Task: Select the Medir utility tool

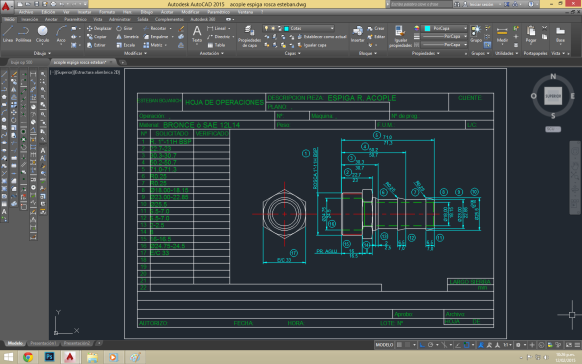Action: pyautogui.click(x=502, y=34)
